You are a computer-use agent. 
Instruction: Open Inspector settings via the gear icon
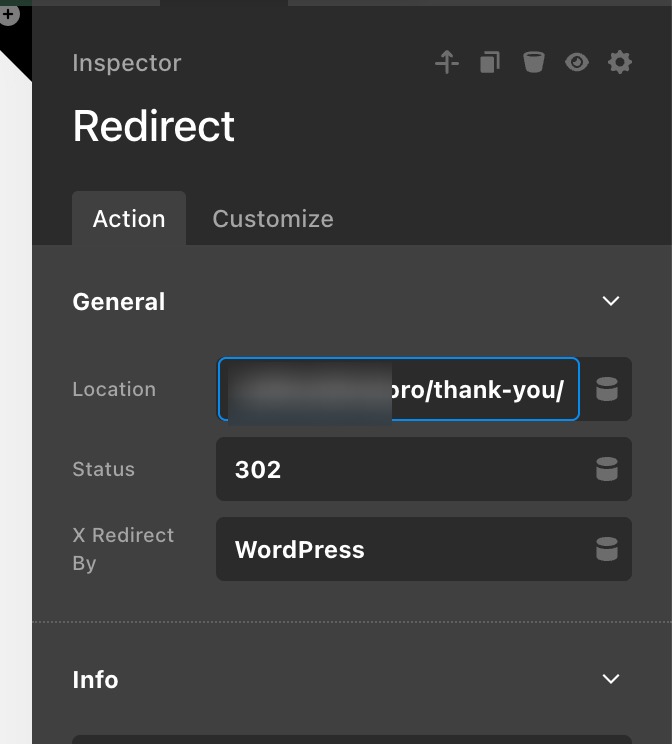(620, 63)
